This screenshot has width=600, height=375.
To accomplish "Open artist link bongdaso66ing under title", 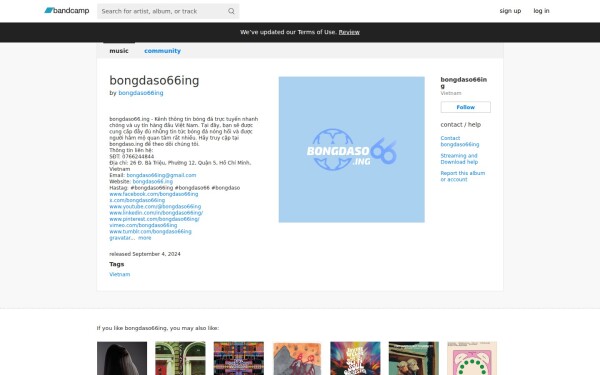I will (x=141, y=93).
